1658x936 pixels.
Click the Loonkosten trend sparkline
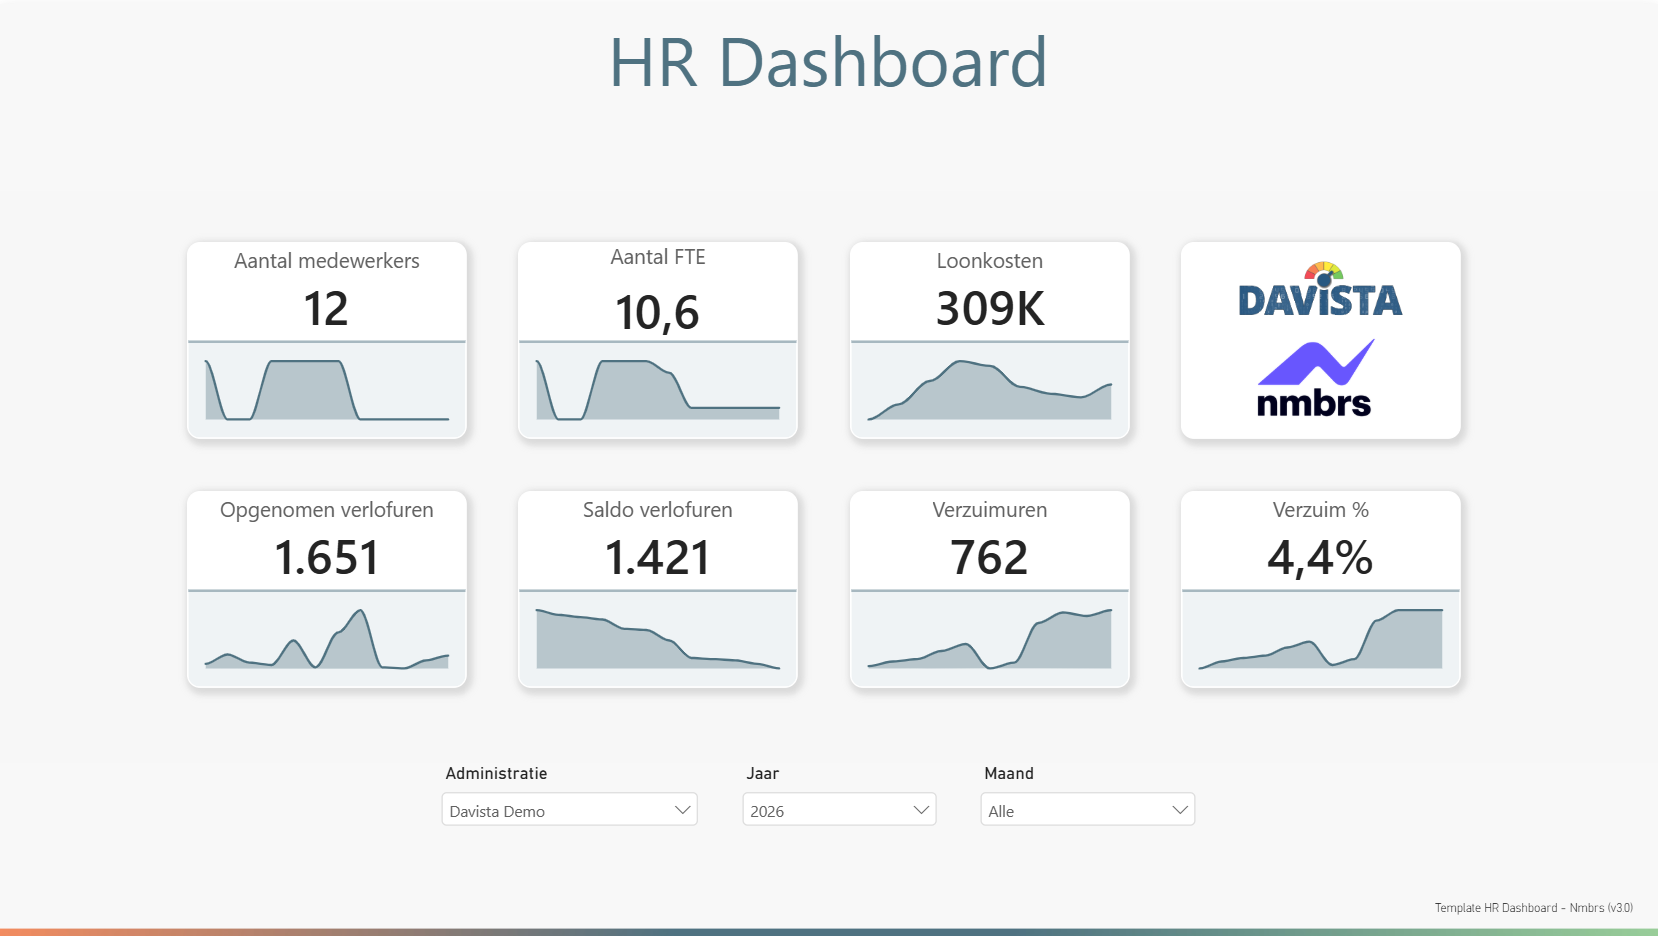click(990, 390)
